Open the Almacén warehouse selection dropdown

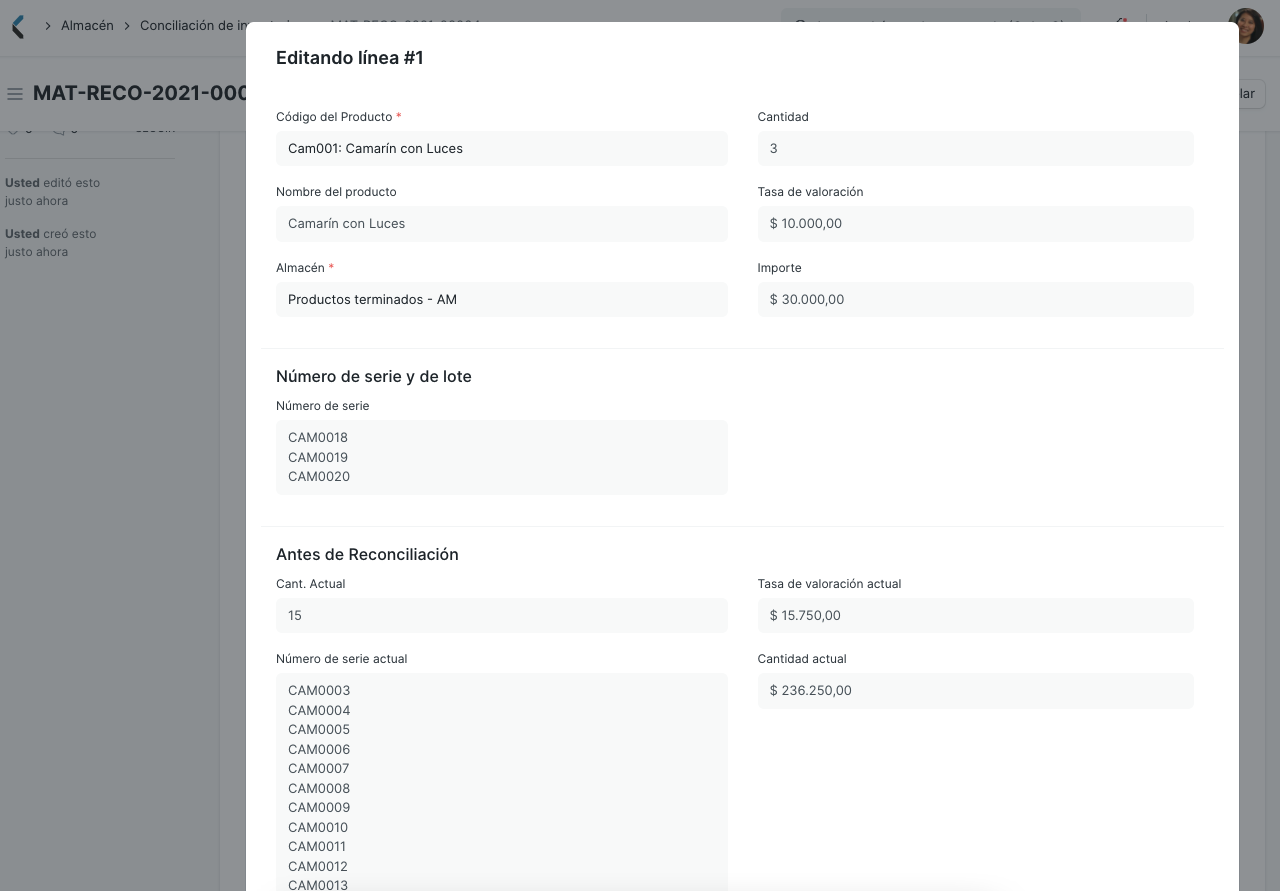(x=501, y=299)
